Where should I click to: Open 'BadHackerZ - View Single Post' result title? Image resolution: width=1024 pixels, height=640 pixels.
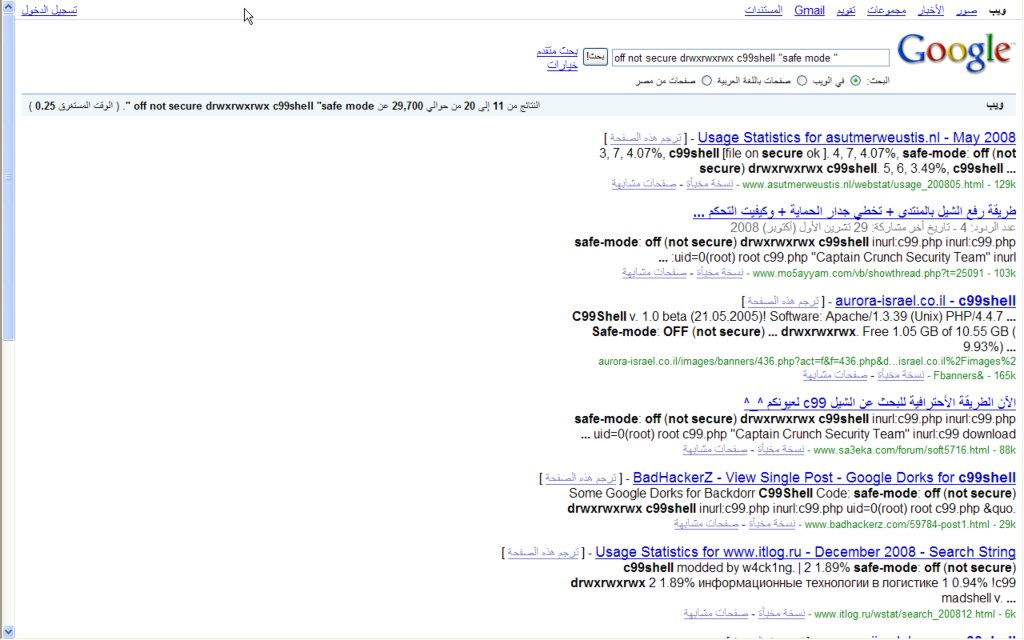tap(824, 478)
